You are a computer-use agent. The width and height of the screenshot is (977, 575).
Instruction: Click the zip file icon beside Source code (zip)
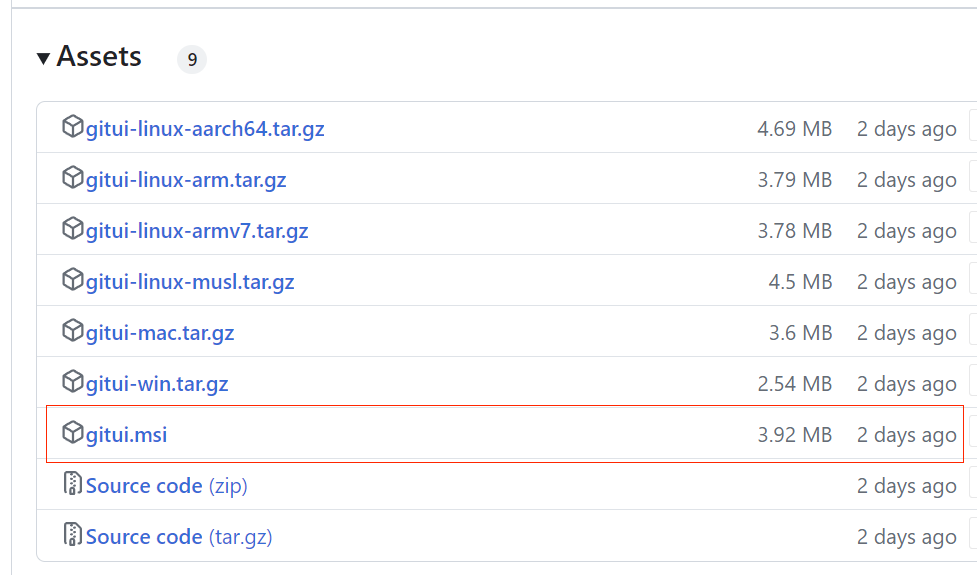click(x=72, y=483)
